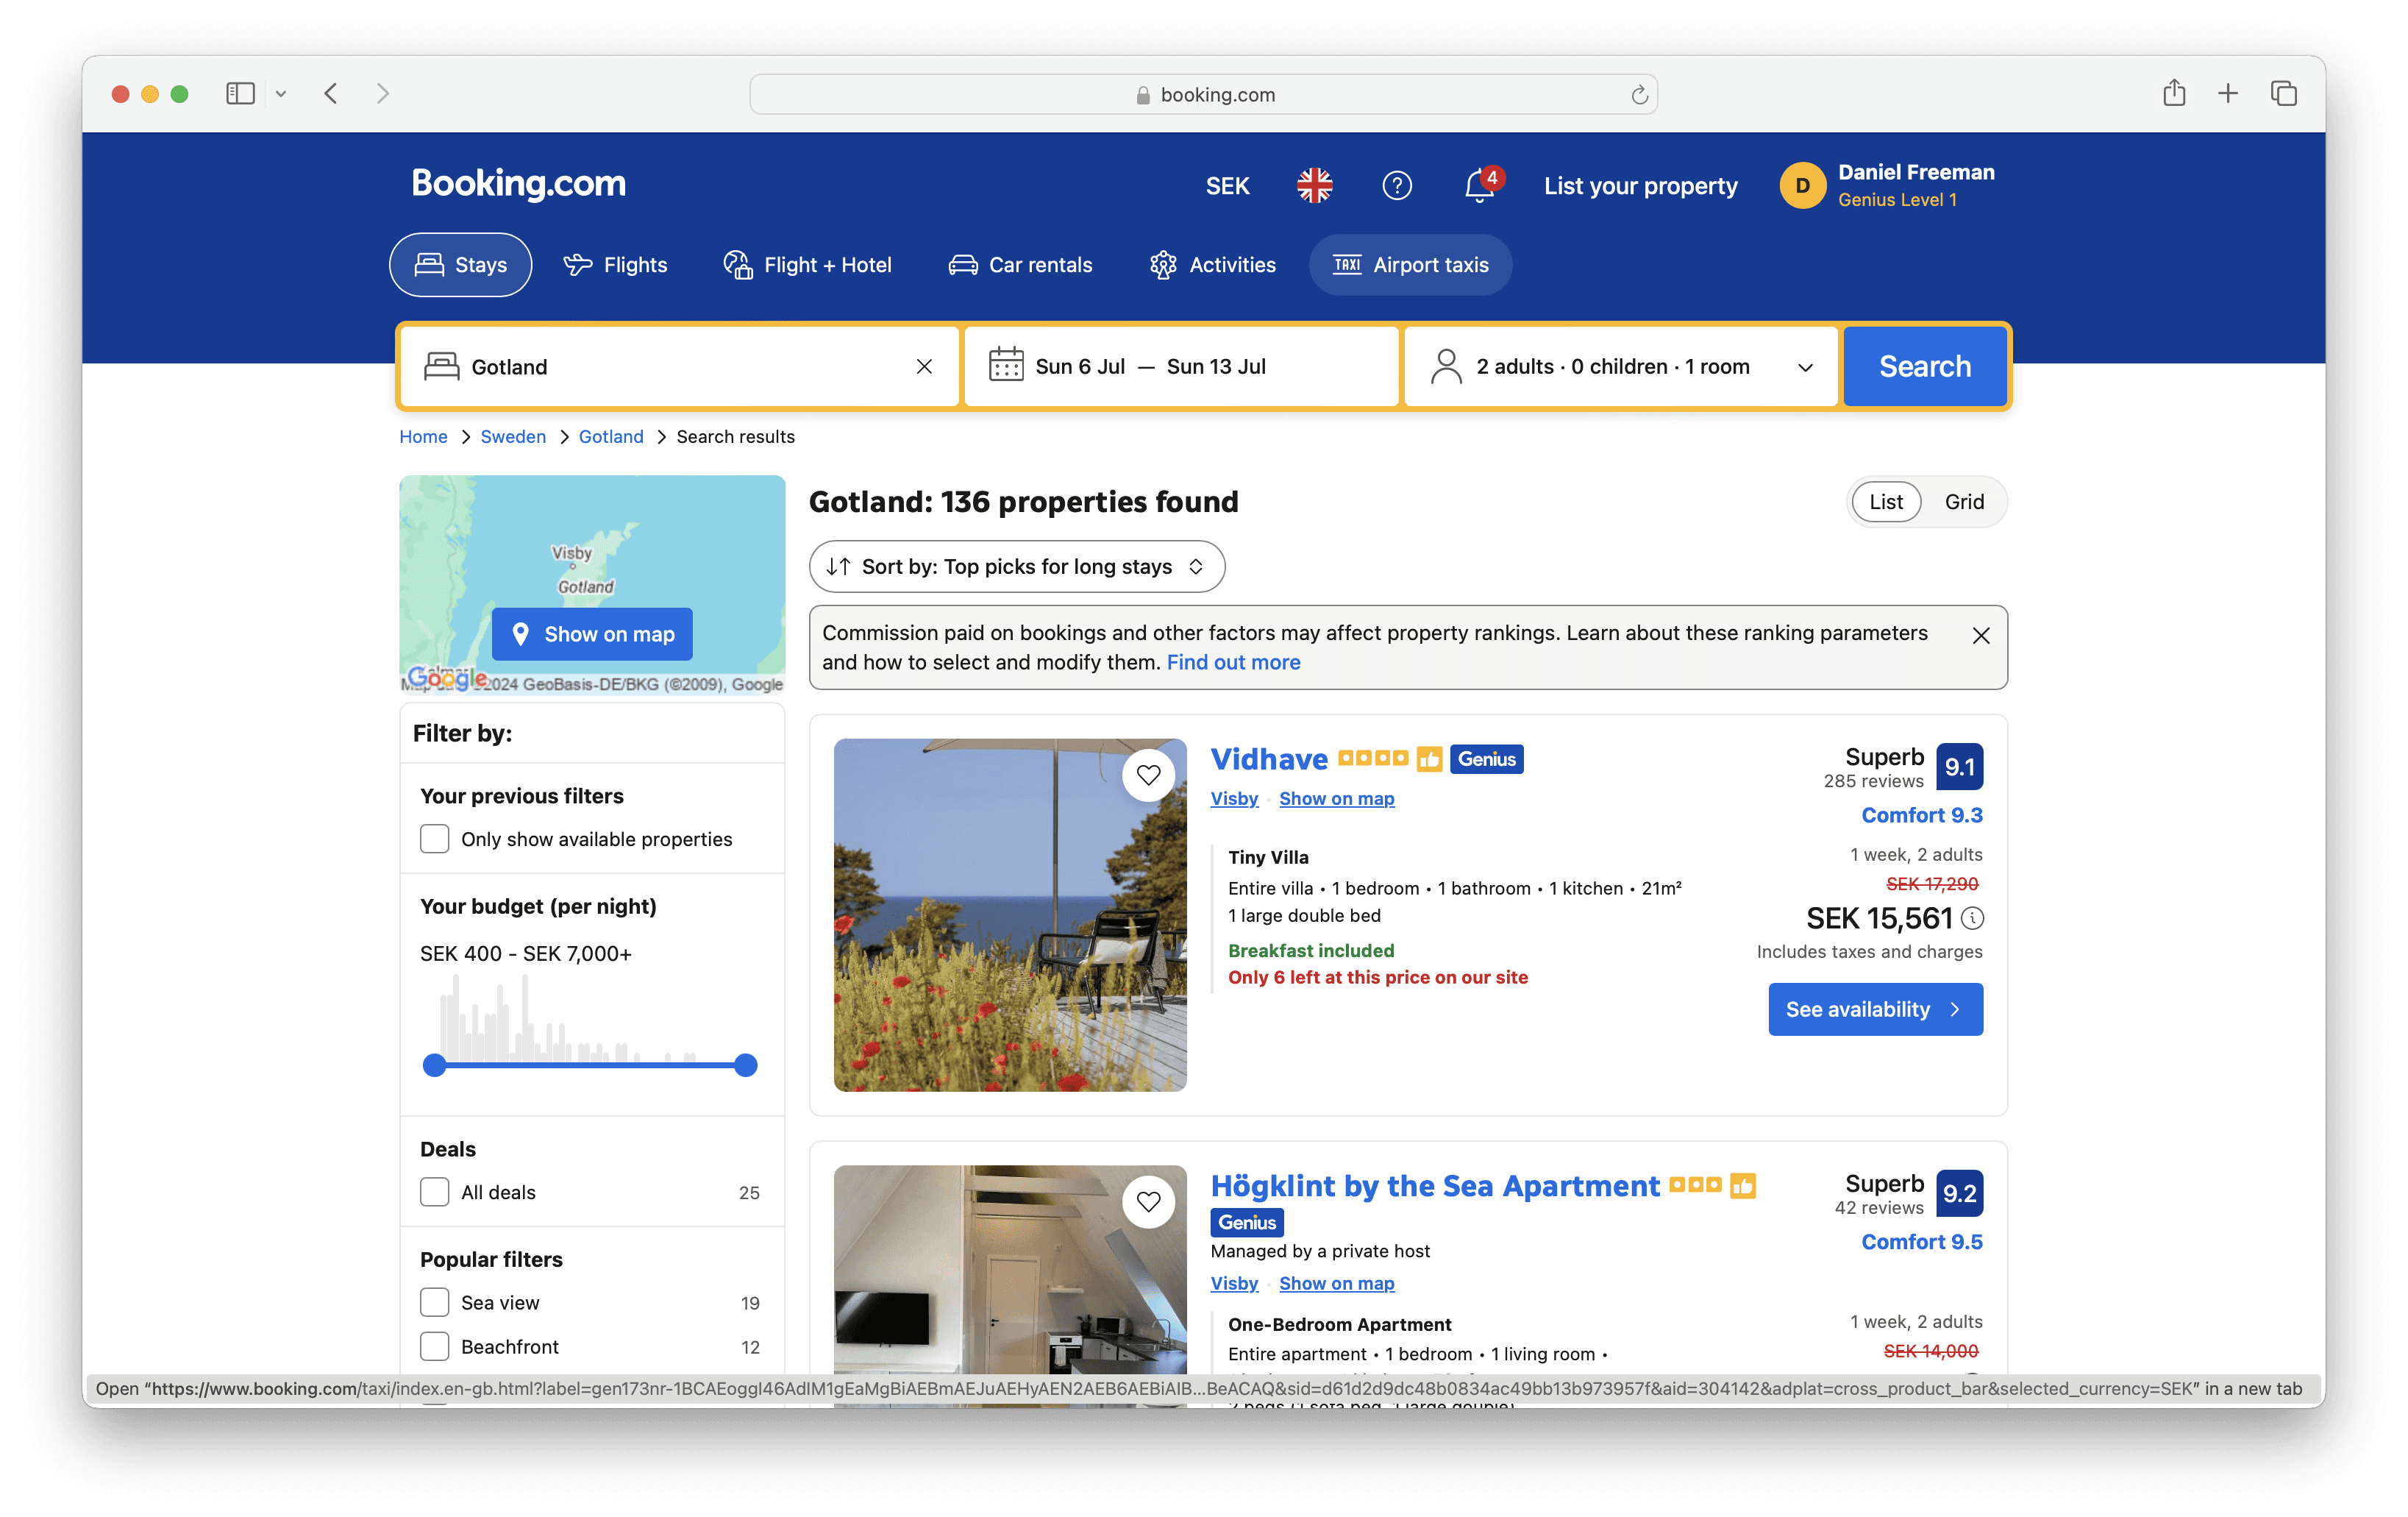The width and height of the screenshot is (2408, 1517).
Task: Click Show on map button on map
Action: point(592,634)
